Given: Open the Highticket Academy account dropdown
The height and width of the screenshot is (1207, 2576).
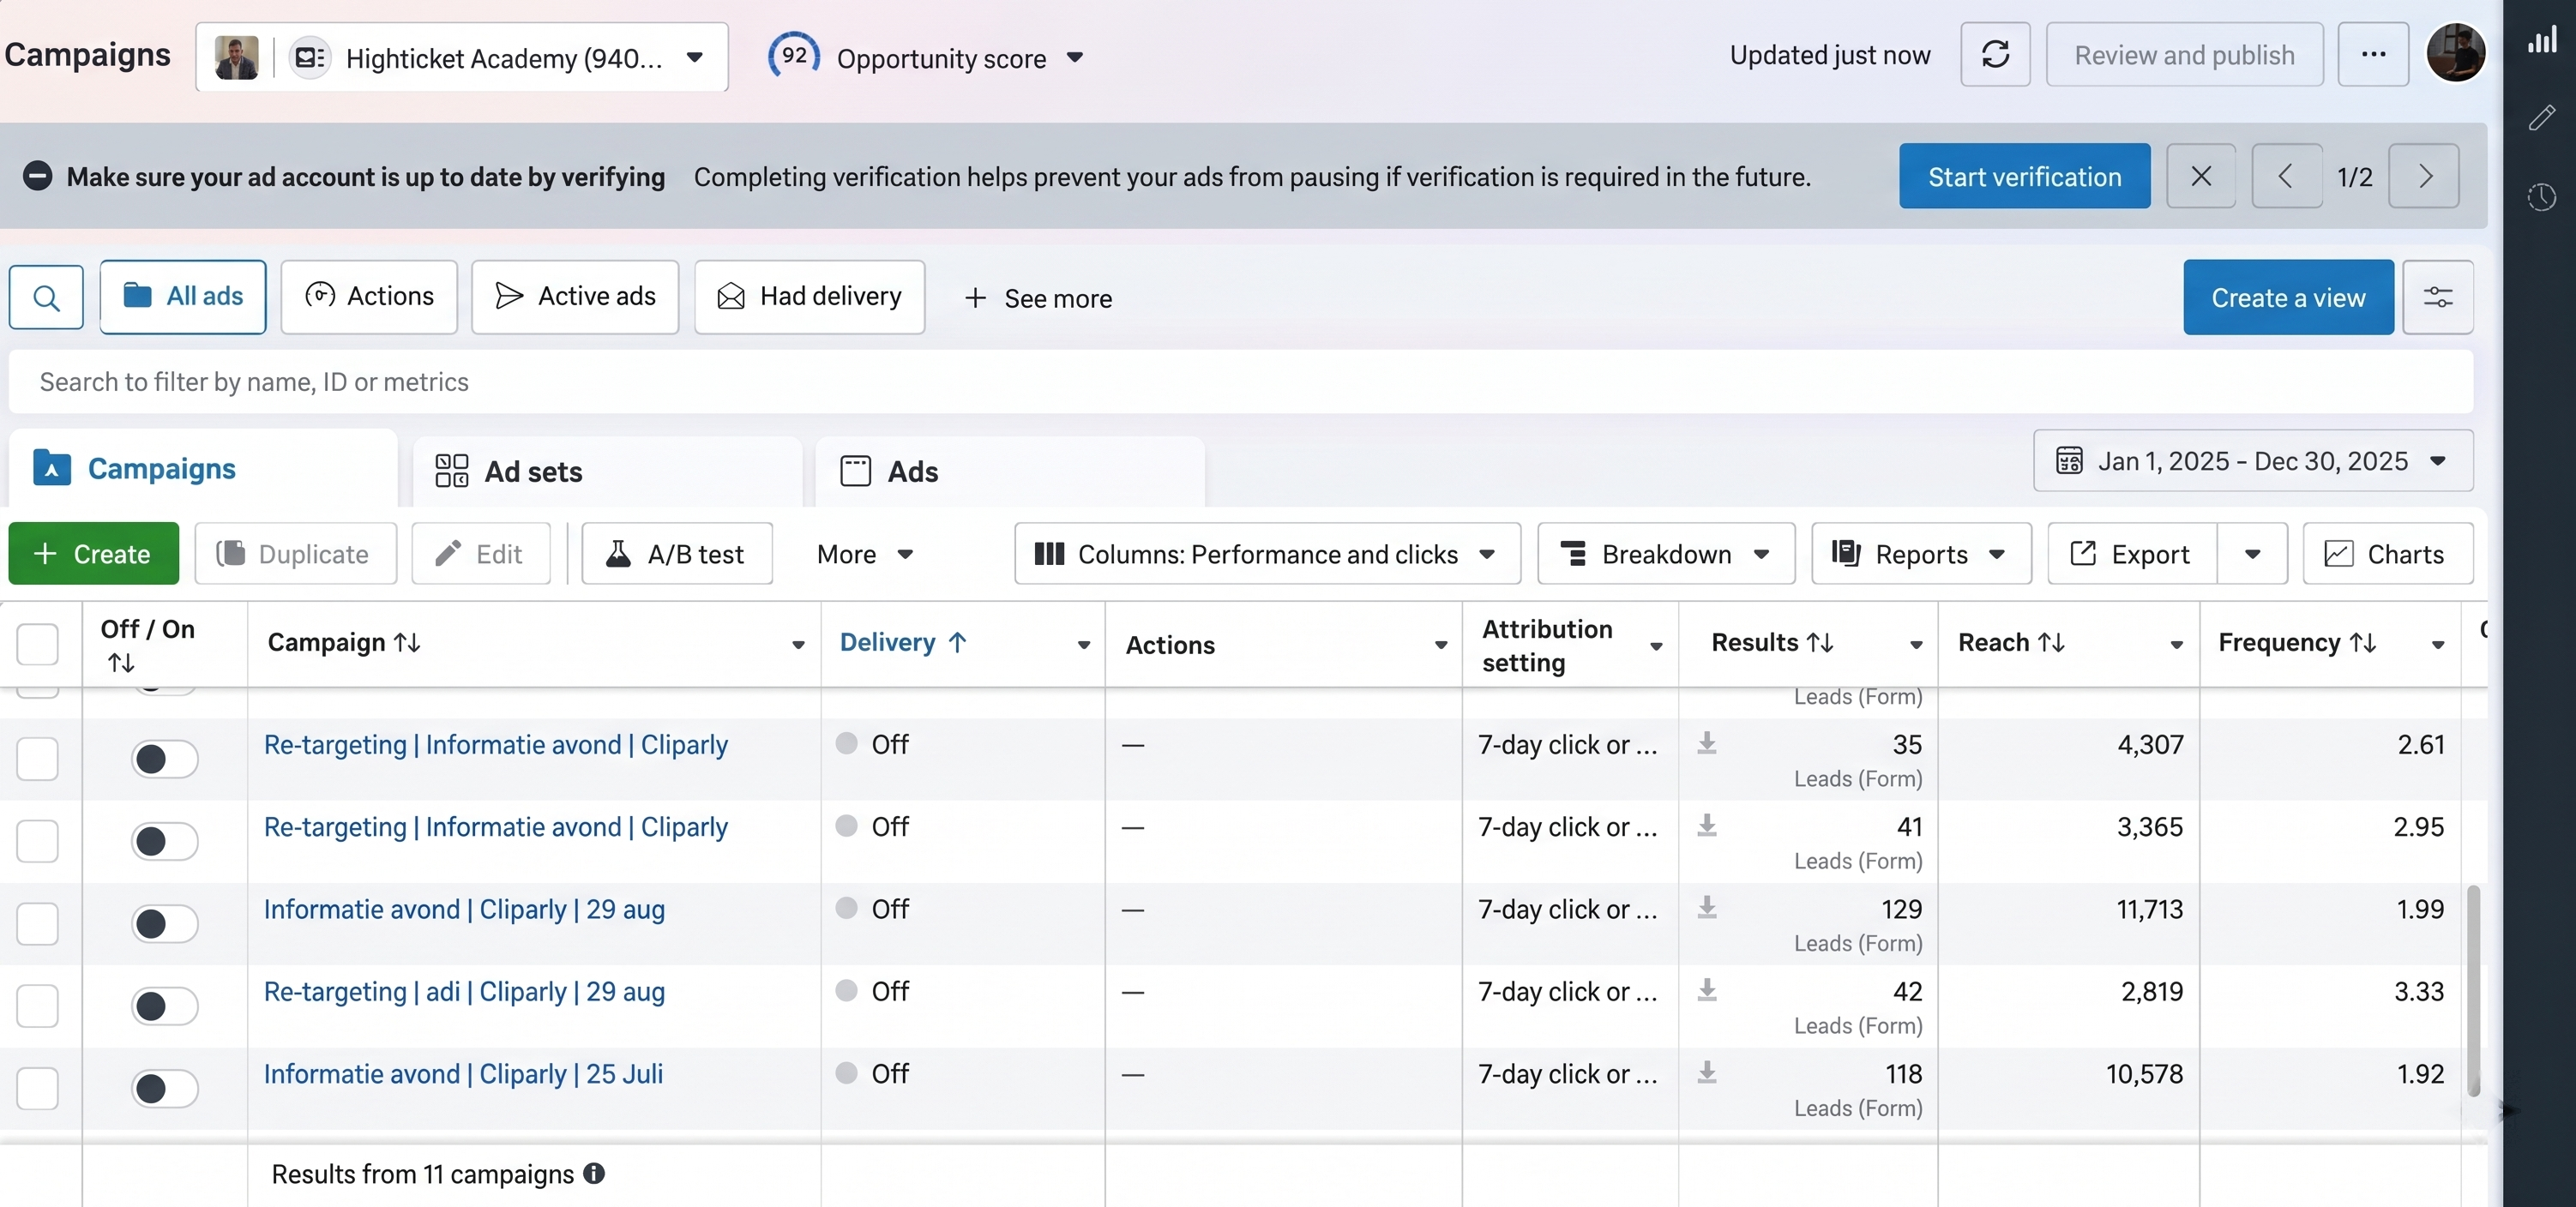Looking at the screenshot, I should [x=462, y=57].
